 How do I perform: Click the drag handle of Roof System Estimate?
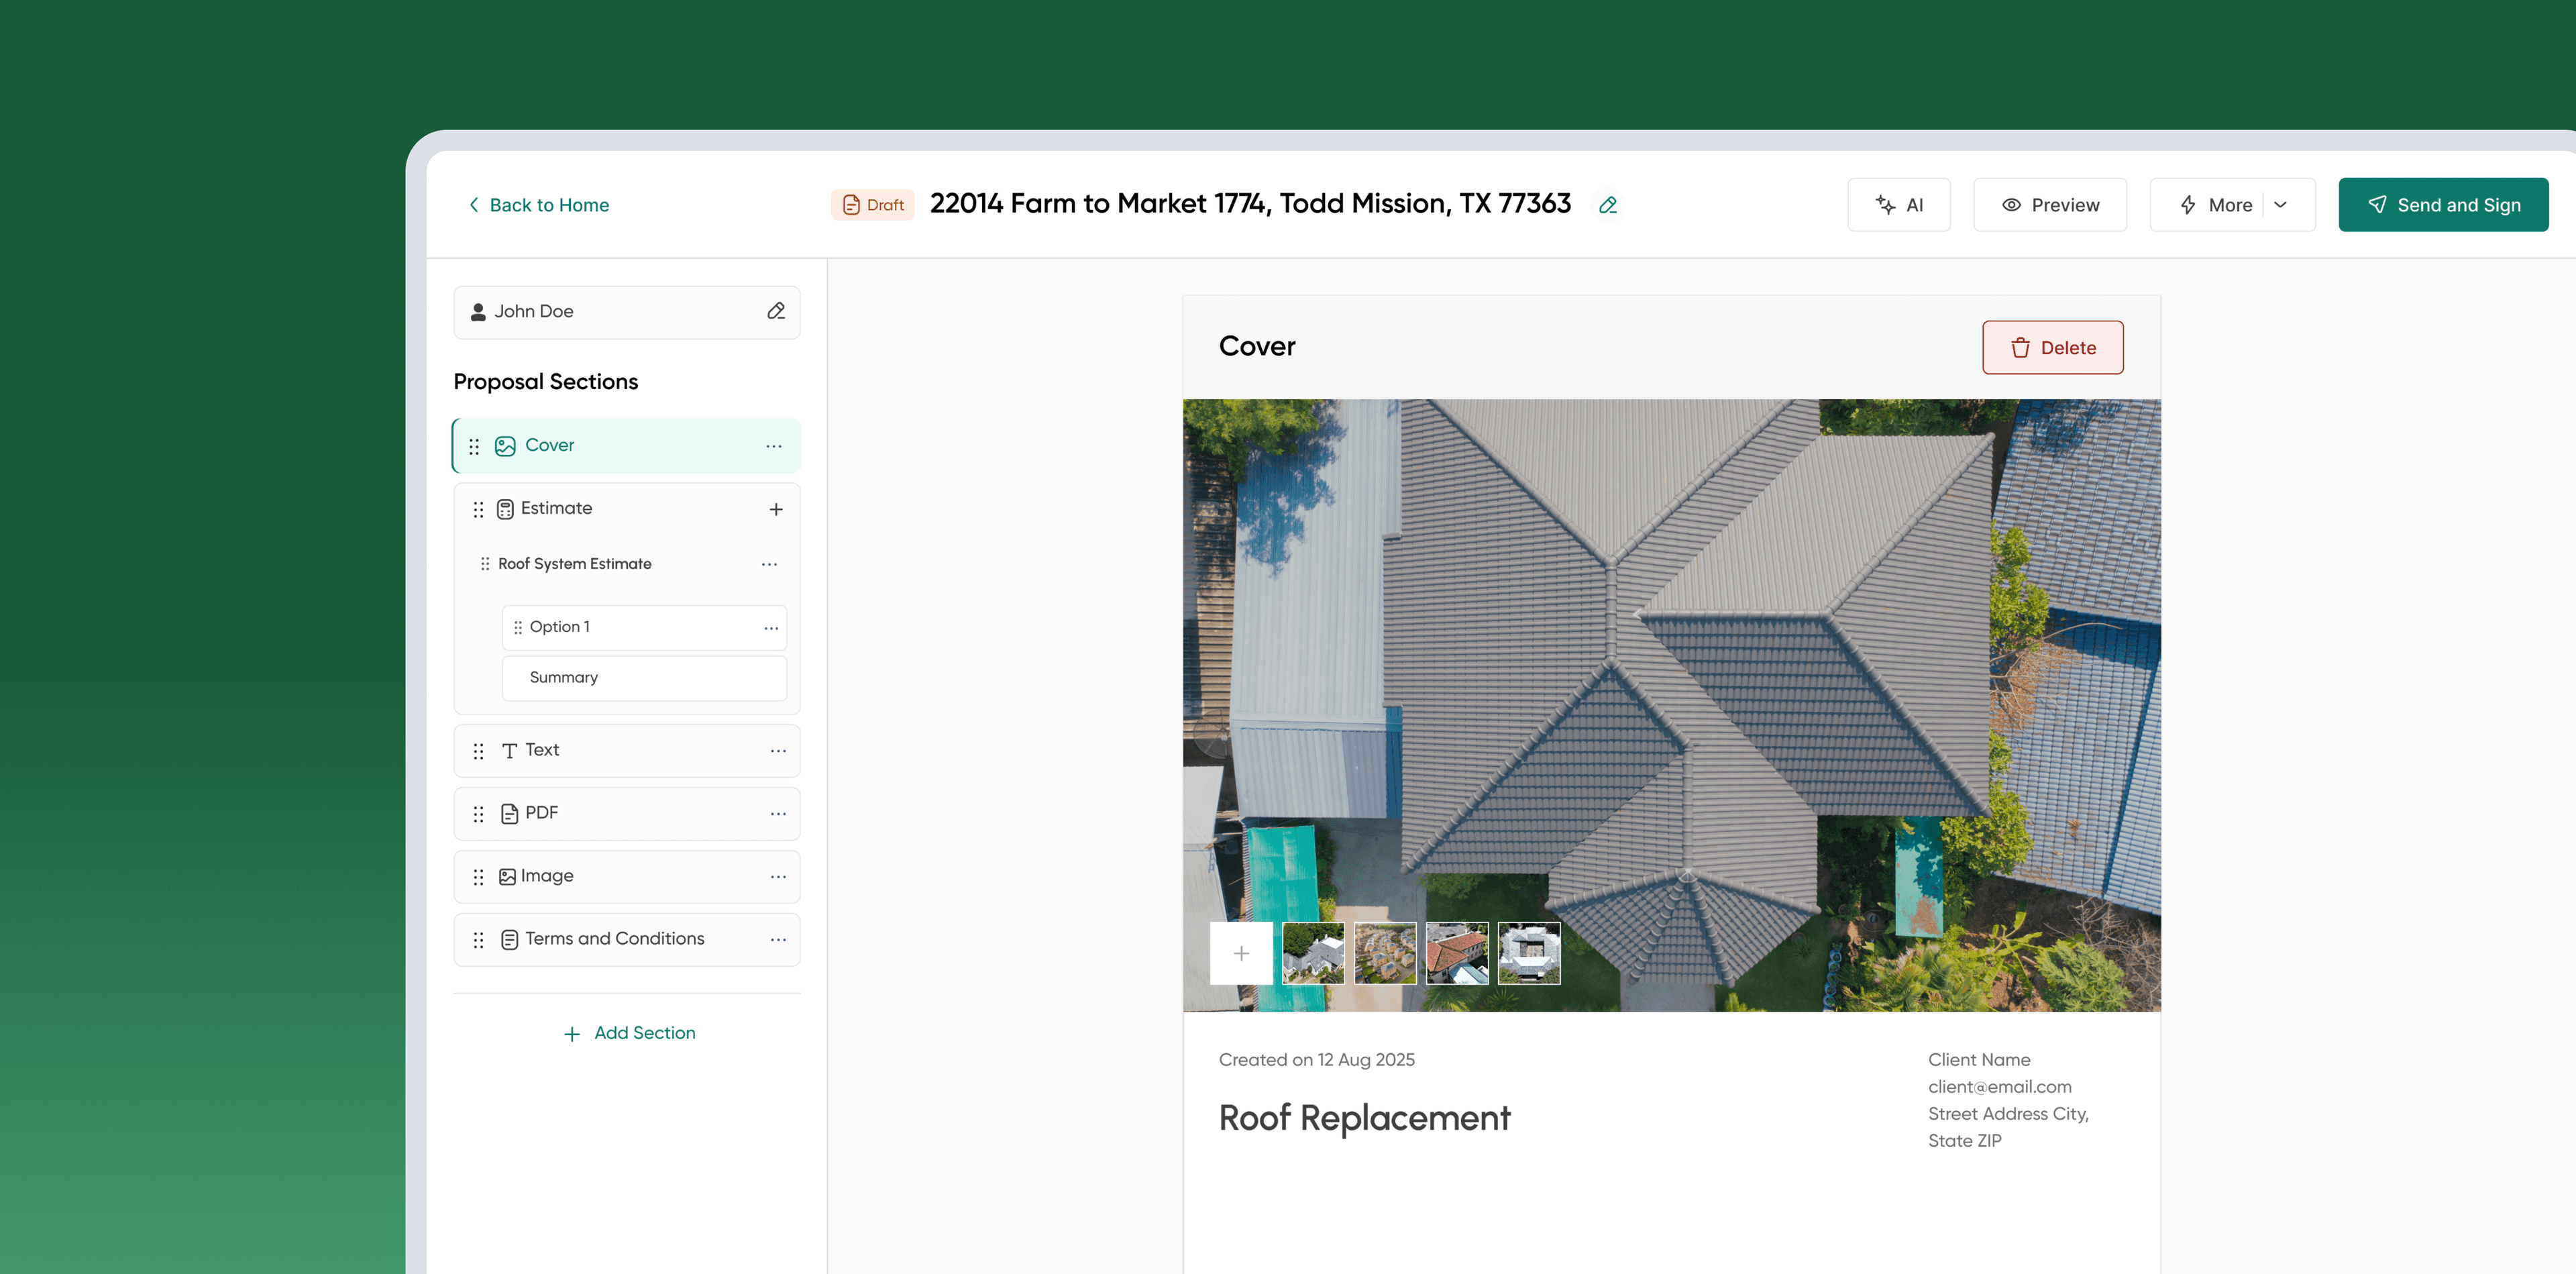(x=485, y=564)
